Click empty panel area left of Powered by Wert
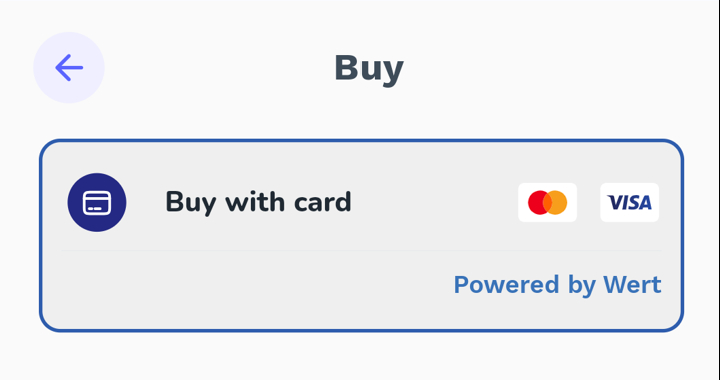Viewport: 720px width, 380px height. click(248, 285)
